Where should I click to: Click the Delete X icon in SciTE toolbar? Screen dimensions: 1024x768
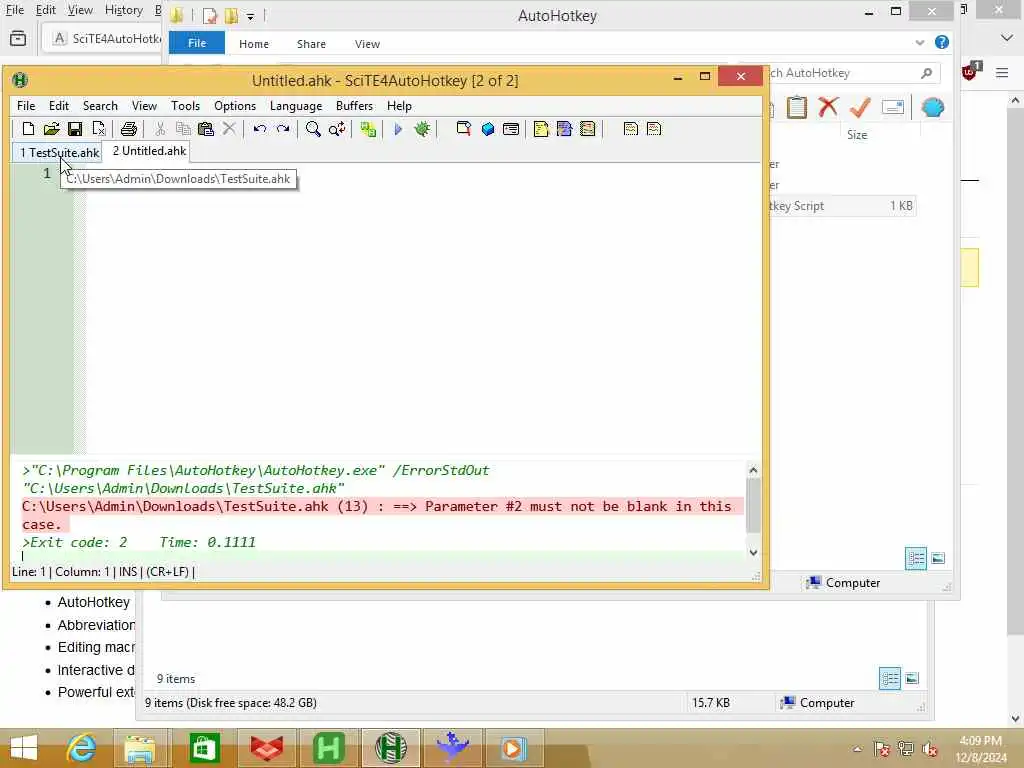tap(229, 129)
